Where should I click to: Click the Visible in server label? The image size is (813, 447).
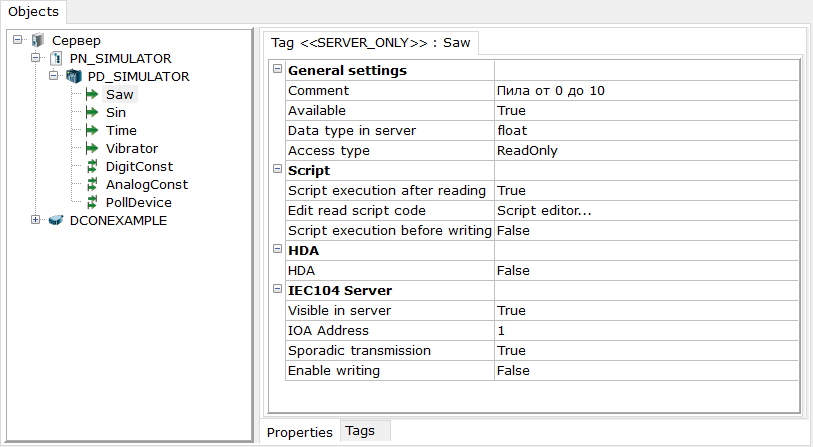point(340,311)
